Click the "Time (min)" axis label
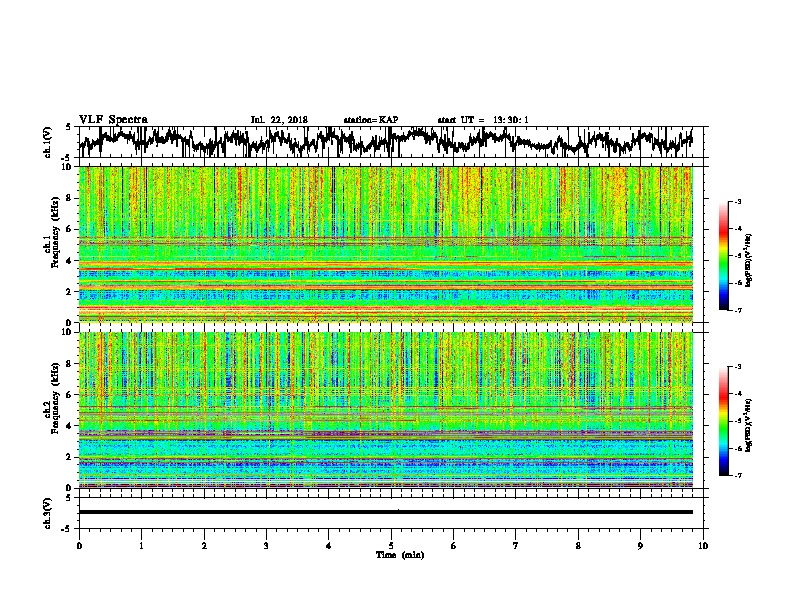The width and height of the screenshot is (792, 612). 400,555
